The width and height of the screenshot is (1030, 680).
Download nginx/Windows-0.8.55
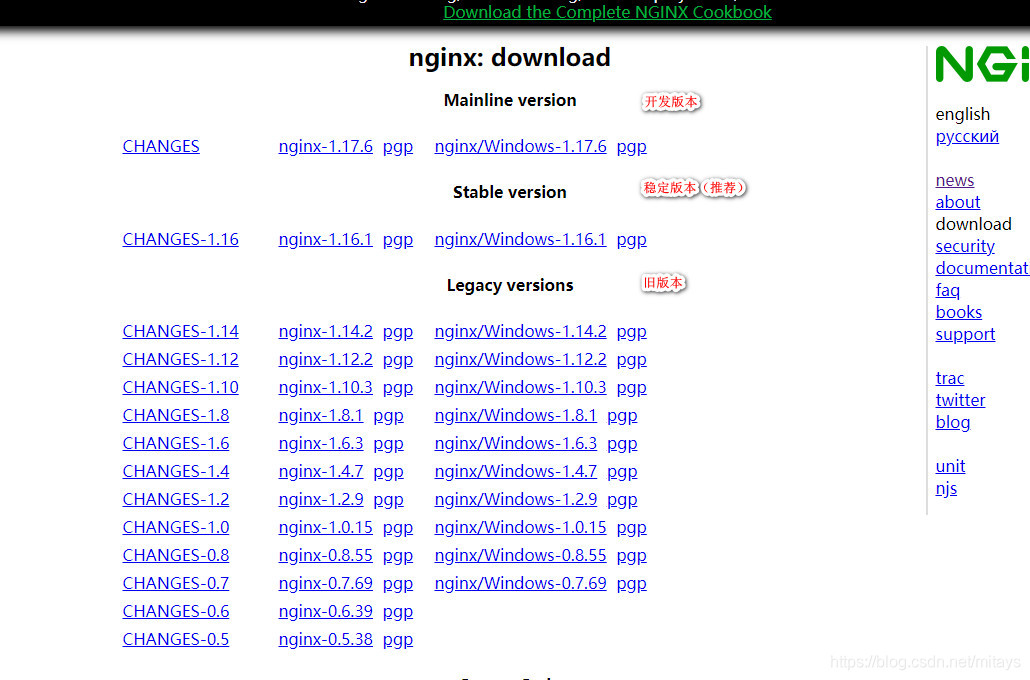point(520,555)
